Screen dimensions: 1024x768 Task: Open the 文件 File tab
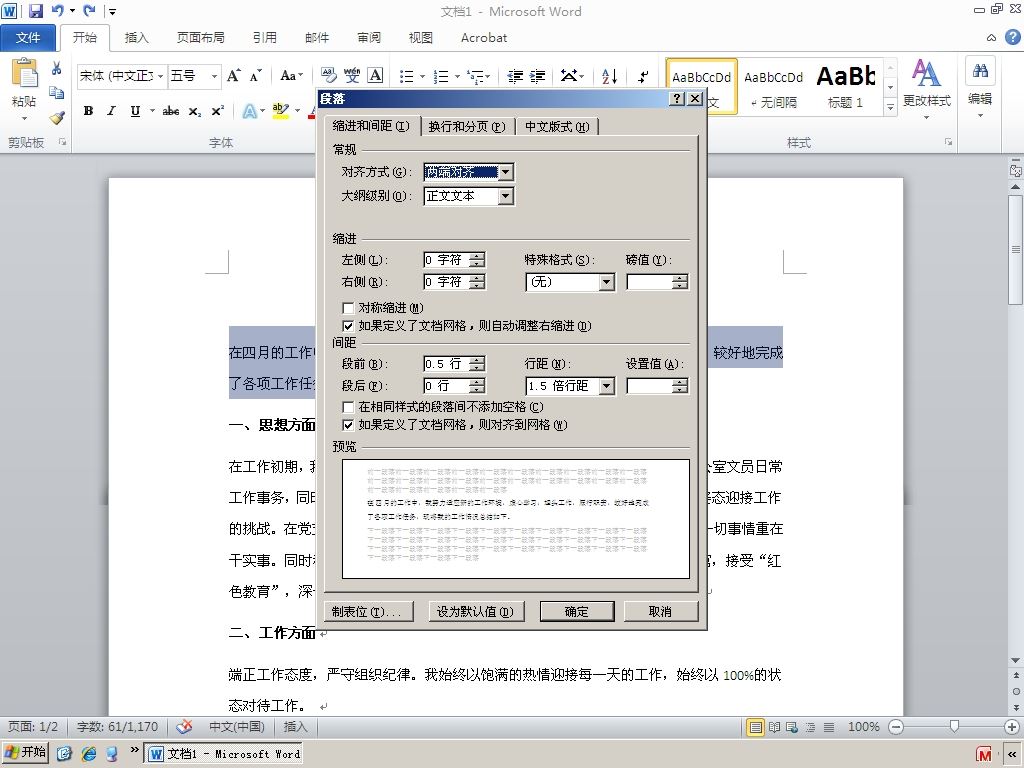[x=27, y=38]
